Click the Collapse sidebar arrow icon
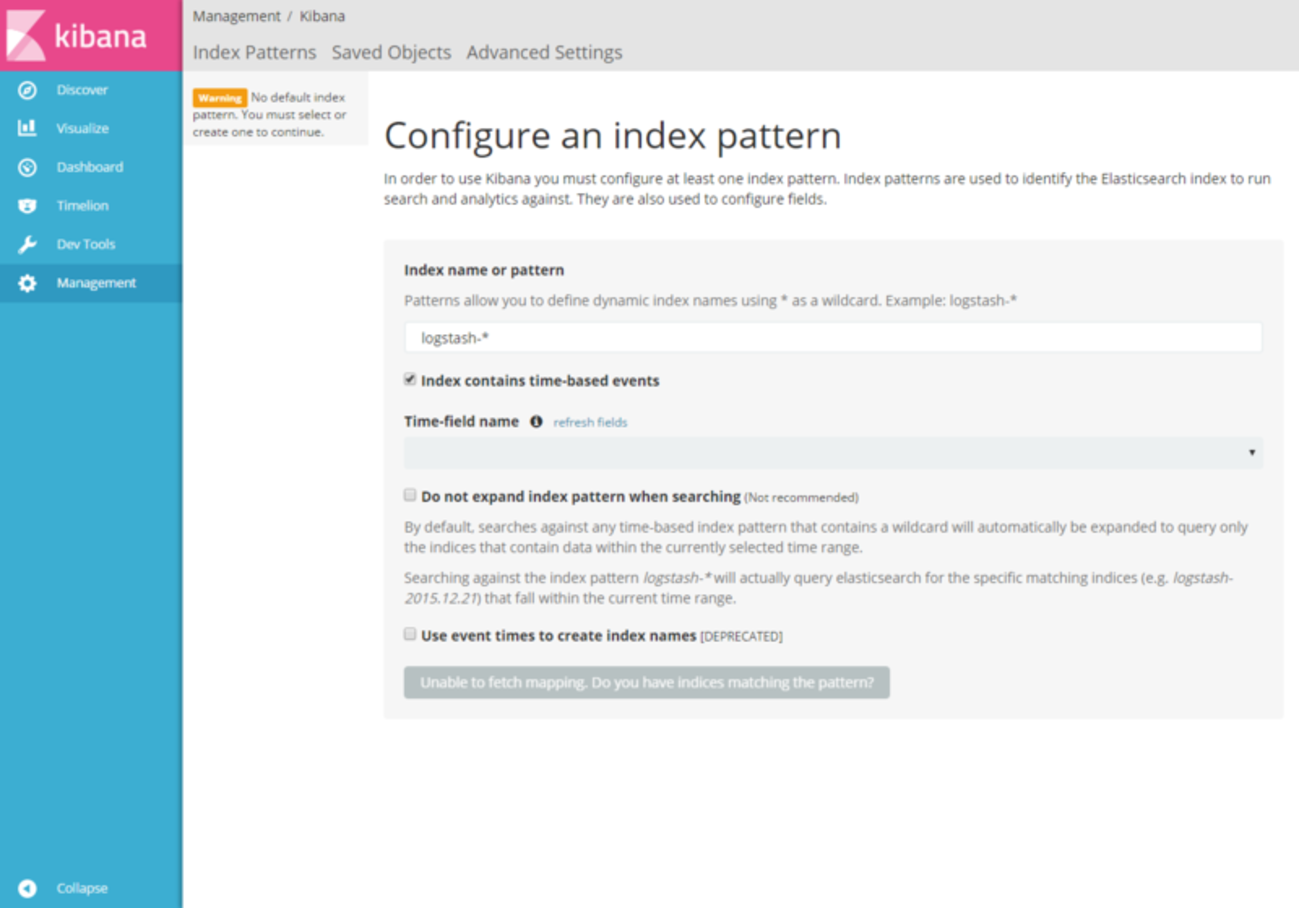The height and width of the screenshot is (908, 1299). 27,888
